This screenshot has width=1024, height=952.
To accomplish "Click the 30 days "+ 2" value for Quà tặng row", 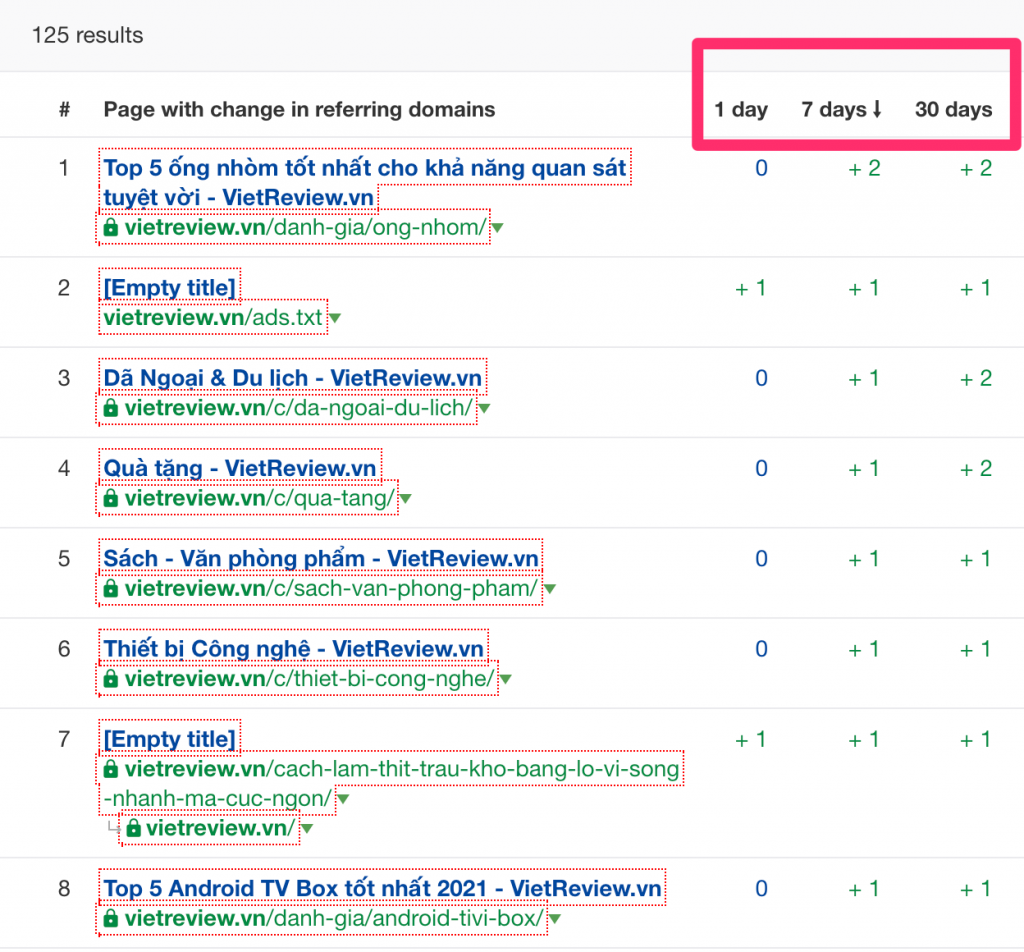I will coord(976,468).
